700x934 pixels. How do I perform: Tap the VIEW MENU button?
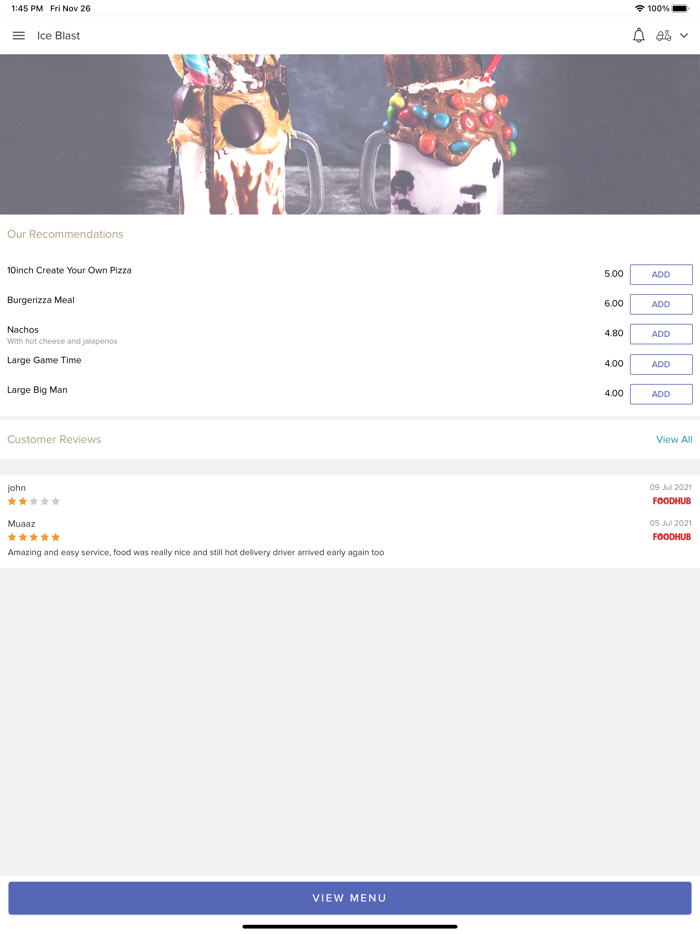click(350, 898)
